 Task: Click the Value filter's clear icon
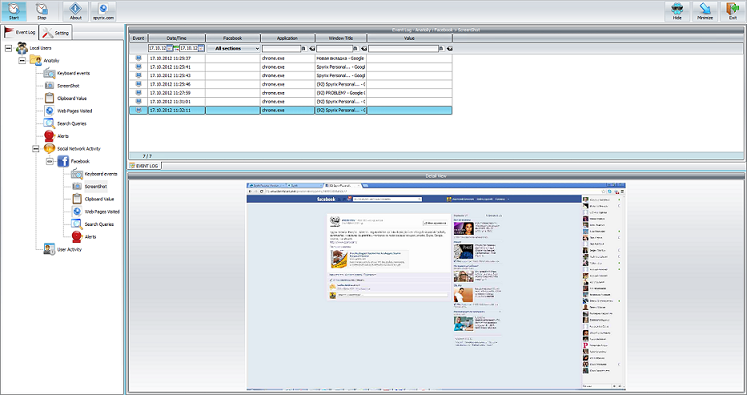coord(449,49)
